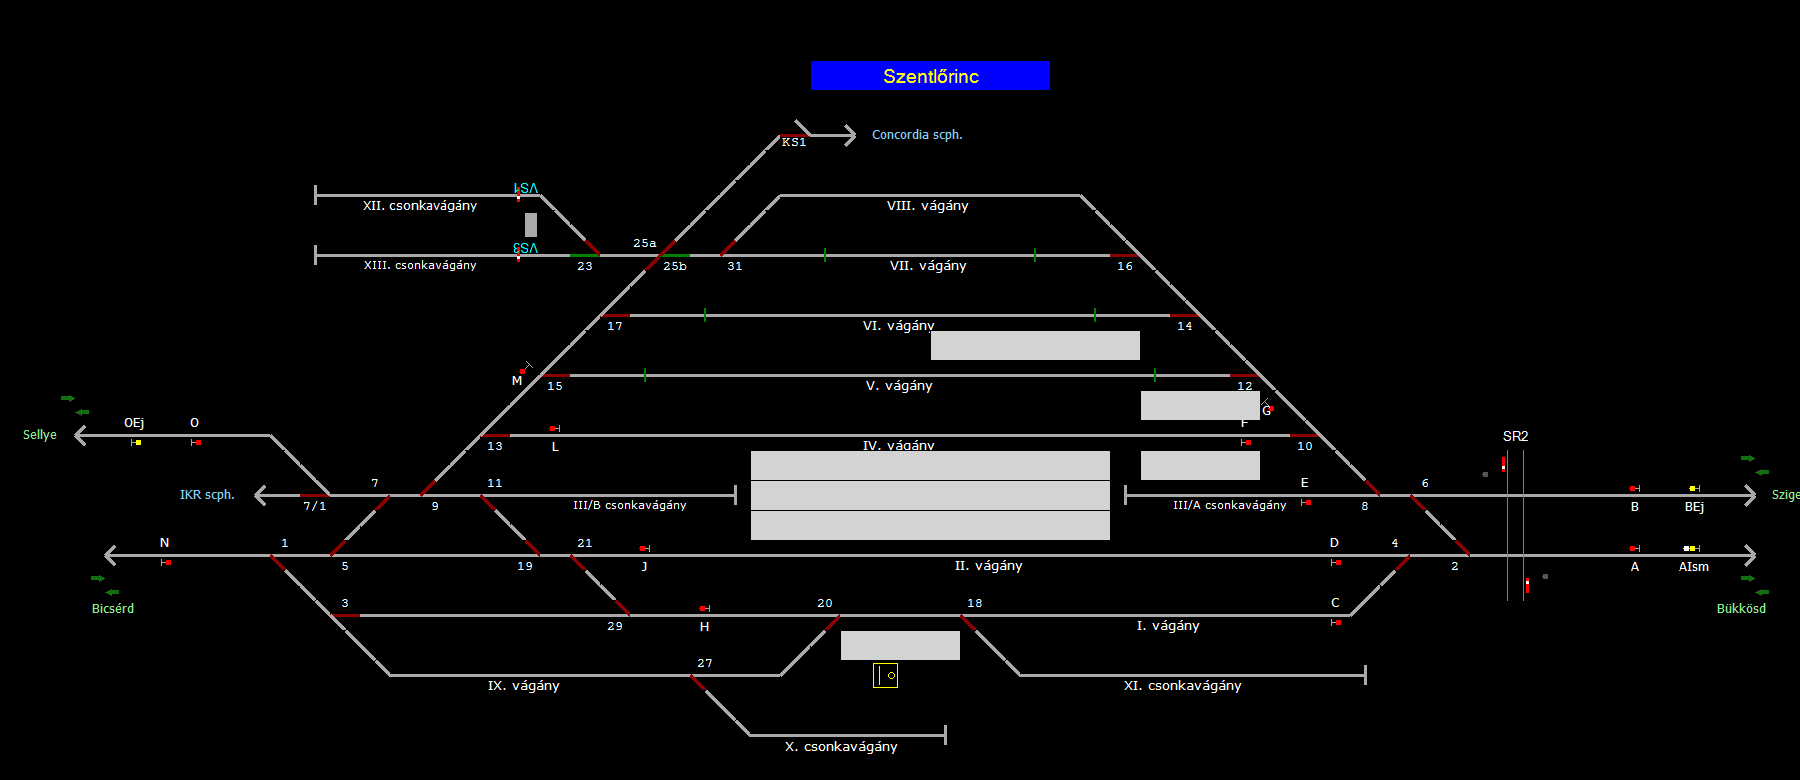This screenshot has height=780, width=1800.
Task: Click the IKR scph. label
Action: pos(207,495)
